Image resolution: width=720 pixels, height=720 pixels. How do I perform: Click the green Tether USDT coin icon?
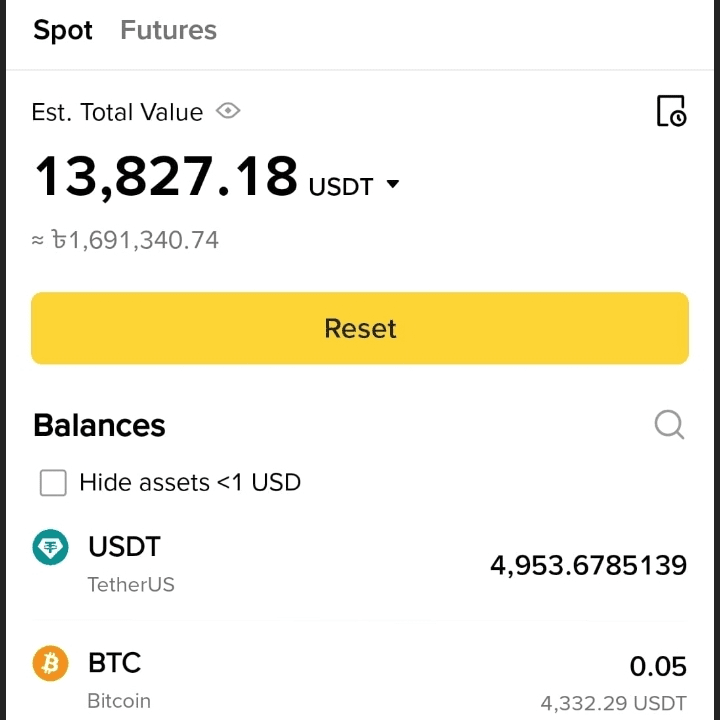pos(51,548)
